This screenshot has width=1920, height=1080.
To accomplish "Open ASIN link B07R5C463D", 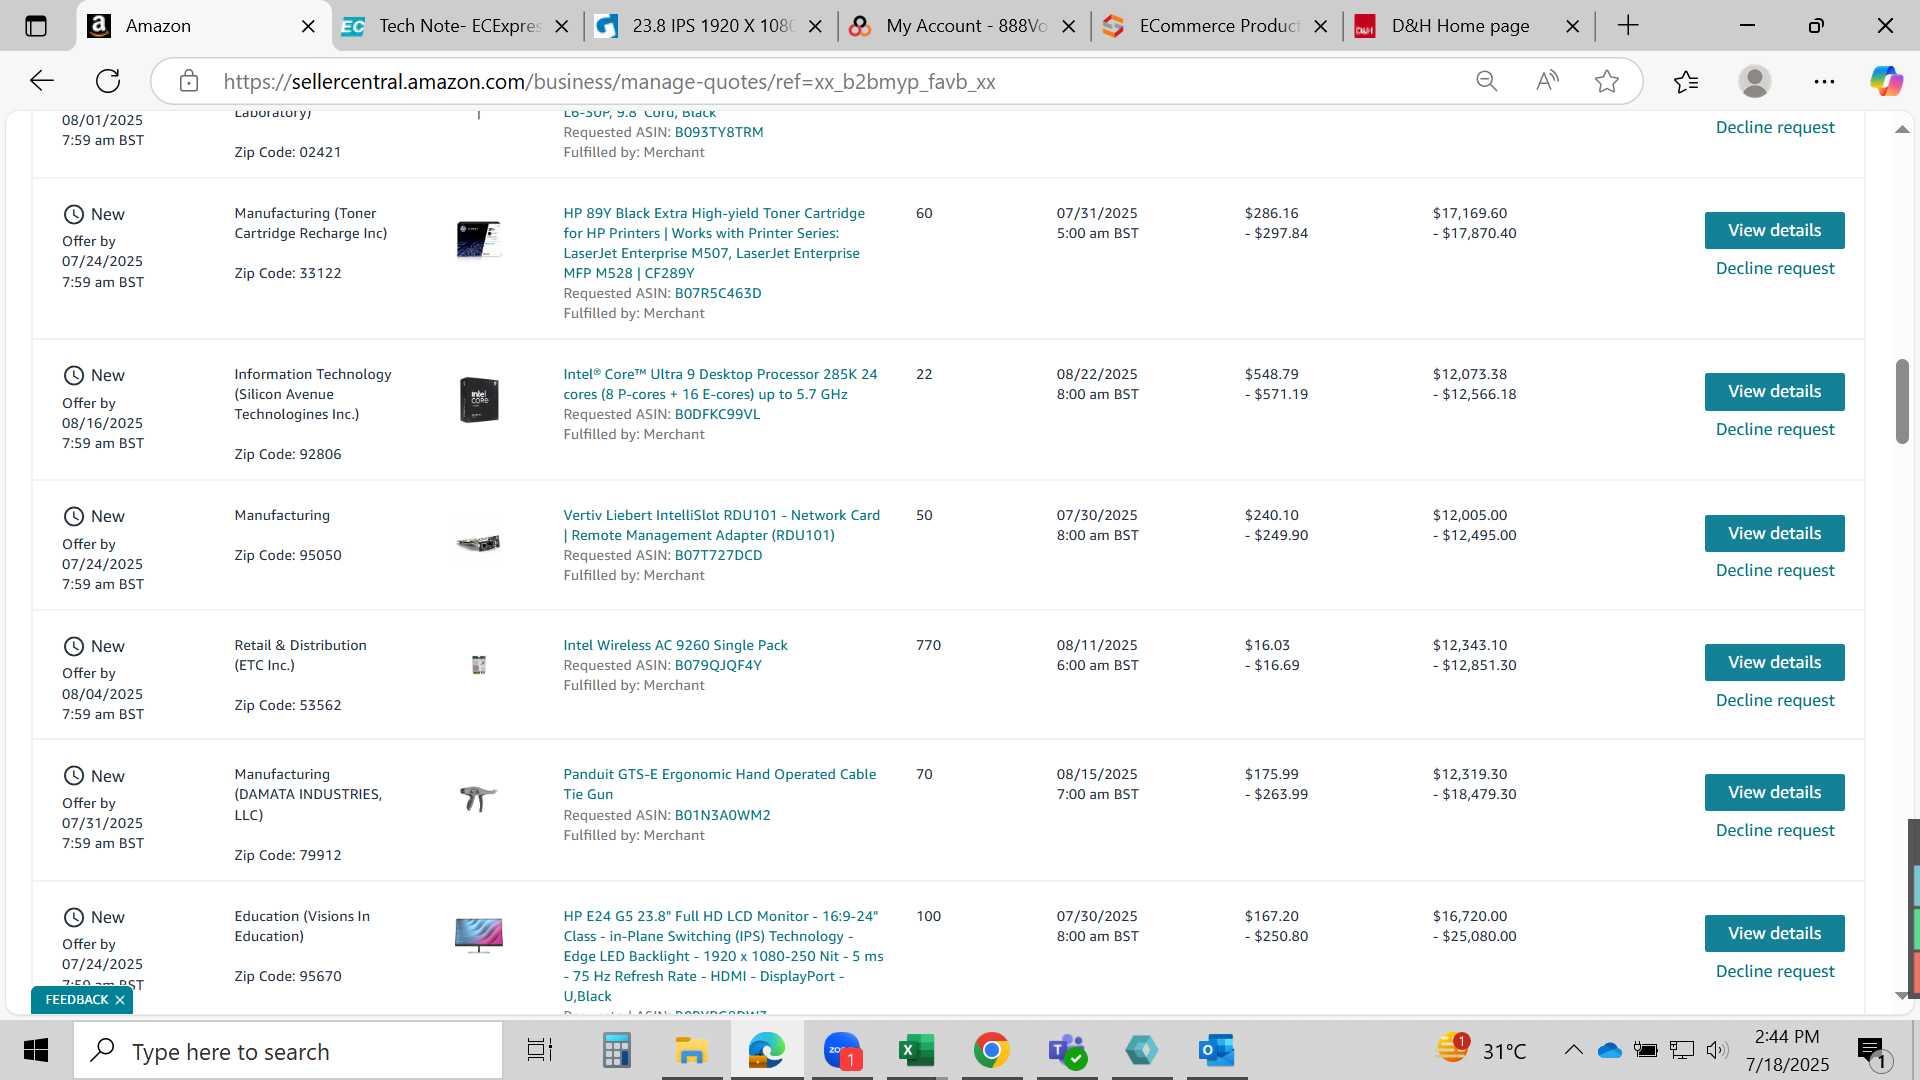I will pyautogui.click(x=718, y=293).
